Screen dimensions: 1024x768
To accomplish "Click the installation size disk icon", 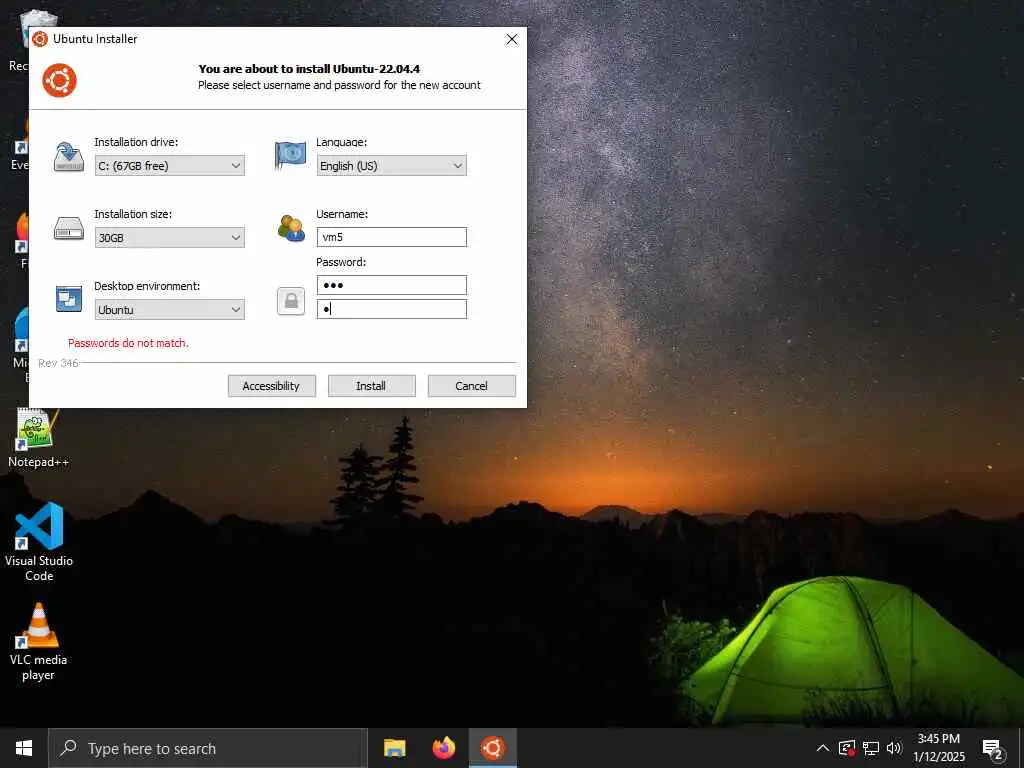I will (x=69, y=229).
